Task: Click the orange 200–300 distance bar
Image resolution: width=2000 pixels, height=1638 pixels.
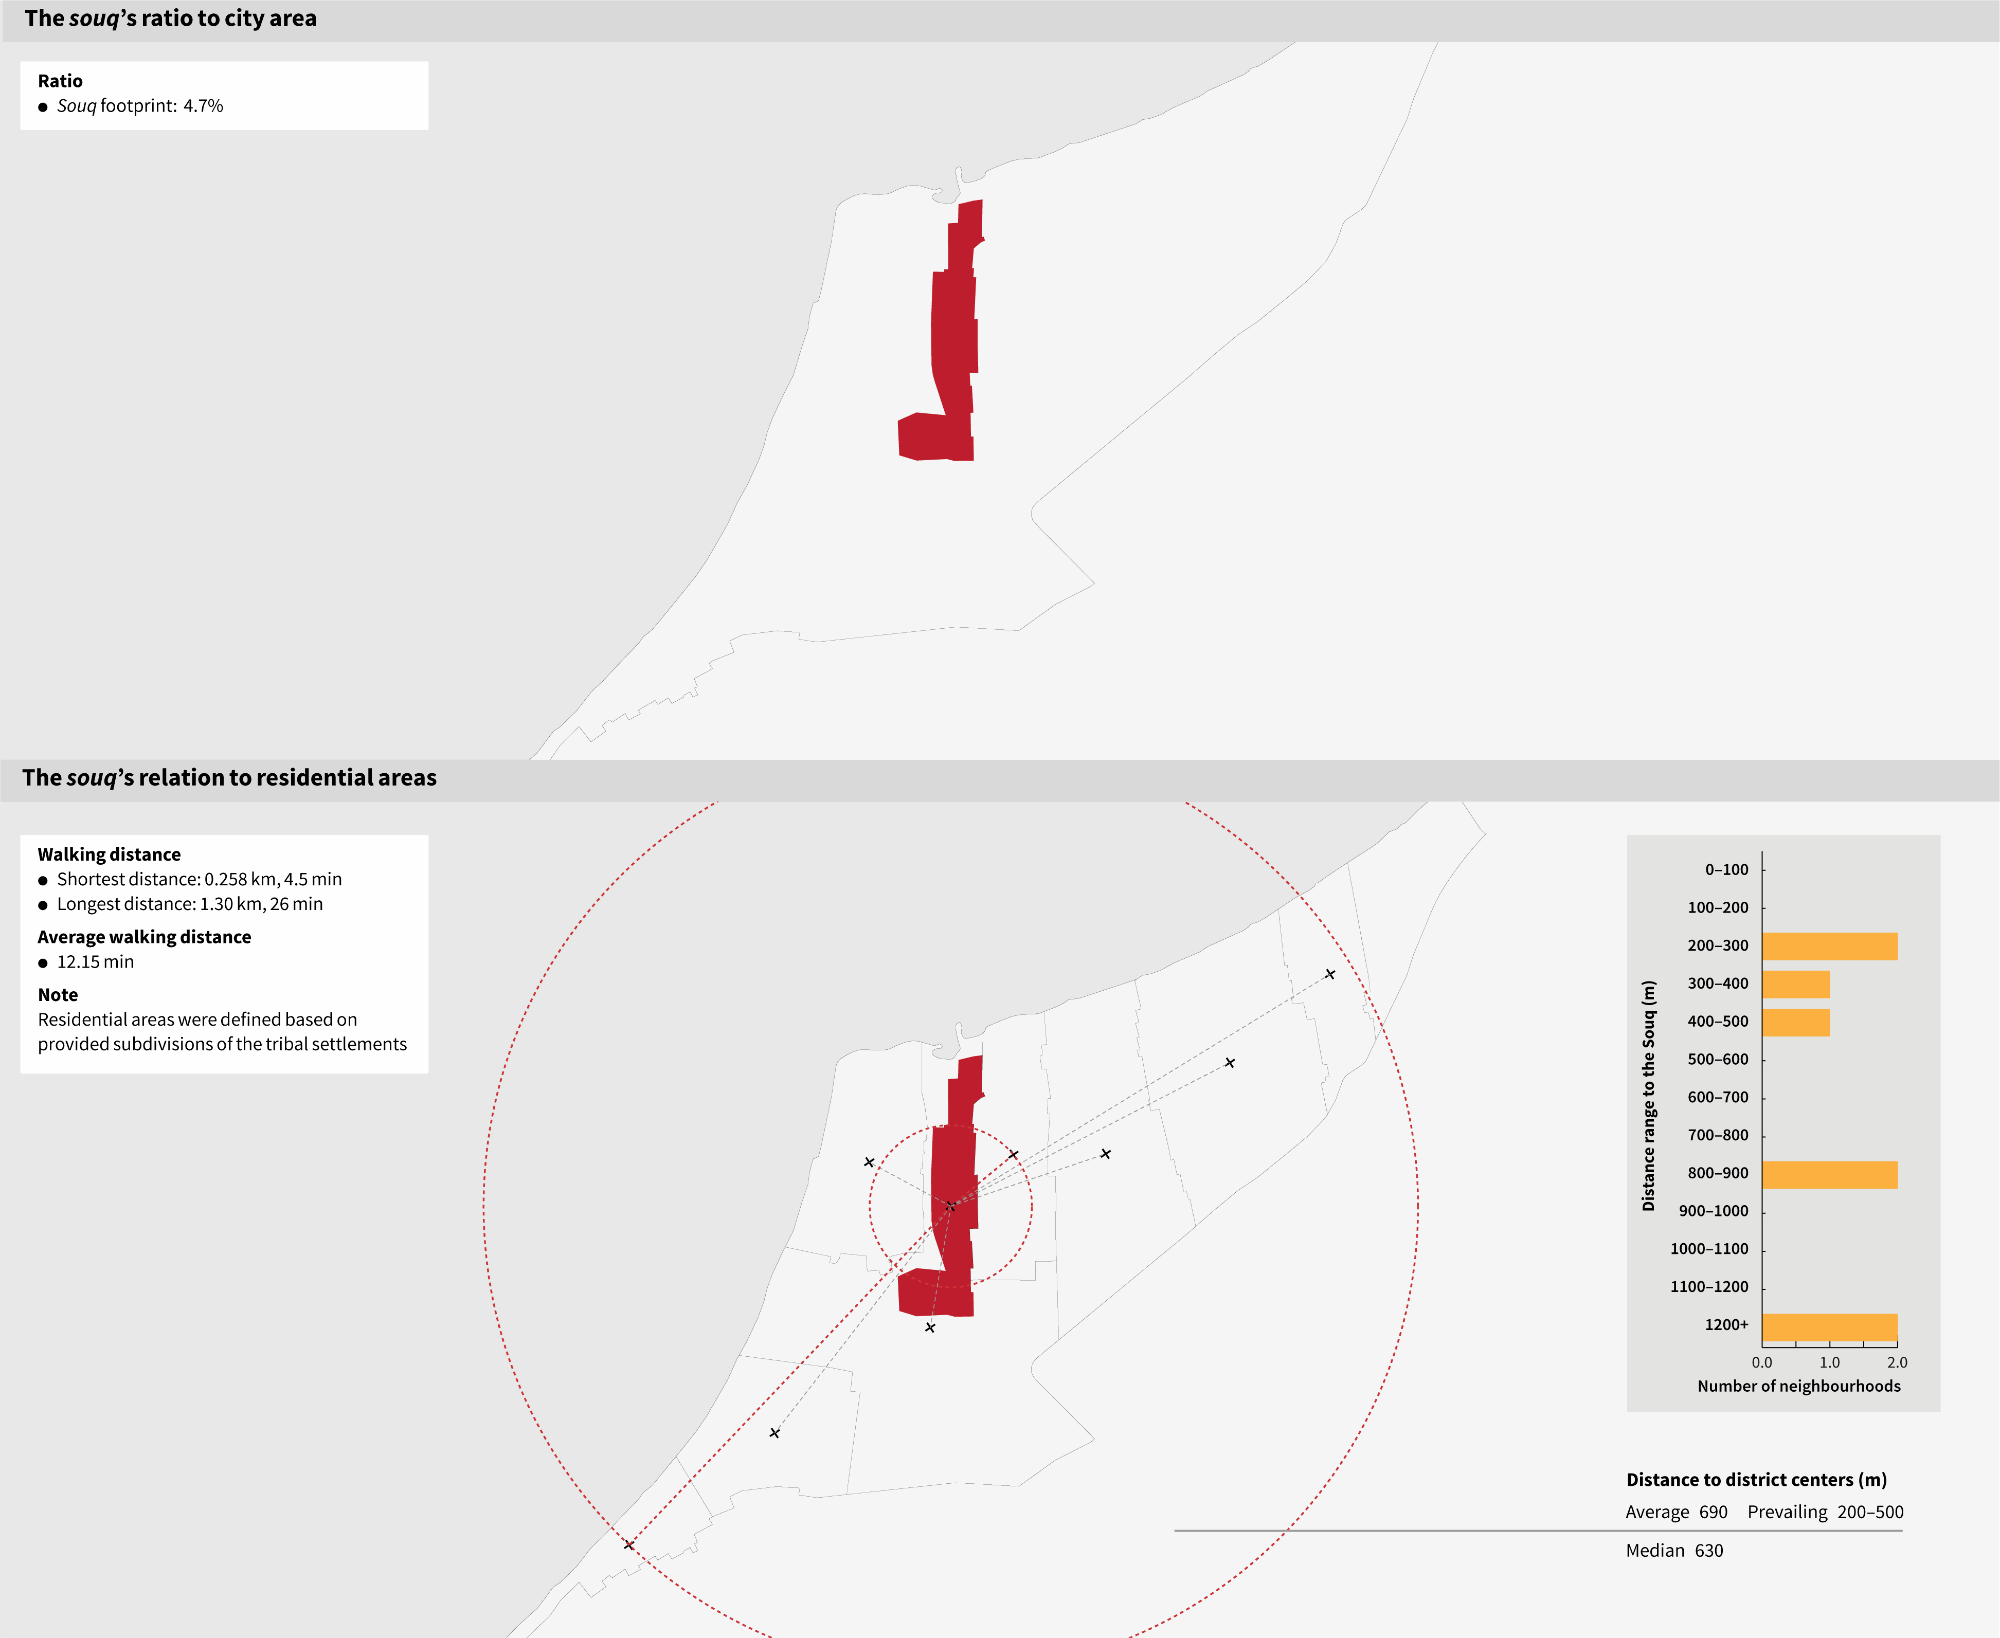Action: (x=1829, y=946)
